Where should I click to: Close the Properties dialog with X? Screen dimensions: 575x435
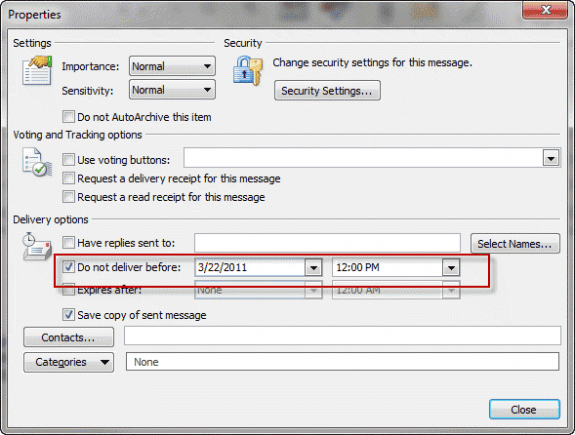(x=546, y=10)
